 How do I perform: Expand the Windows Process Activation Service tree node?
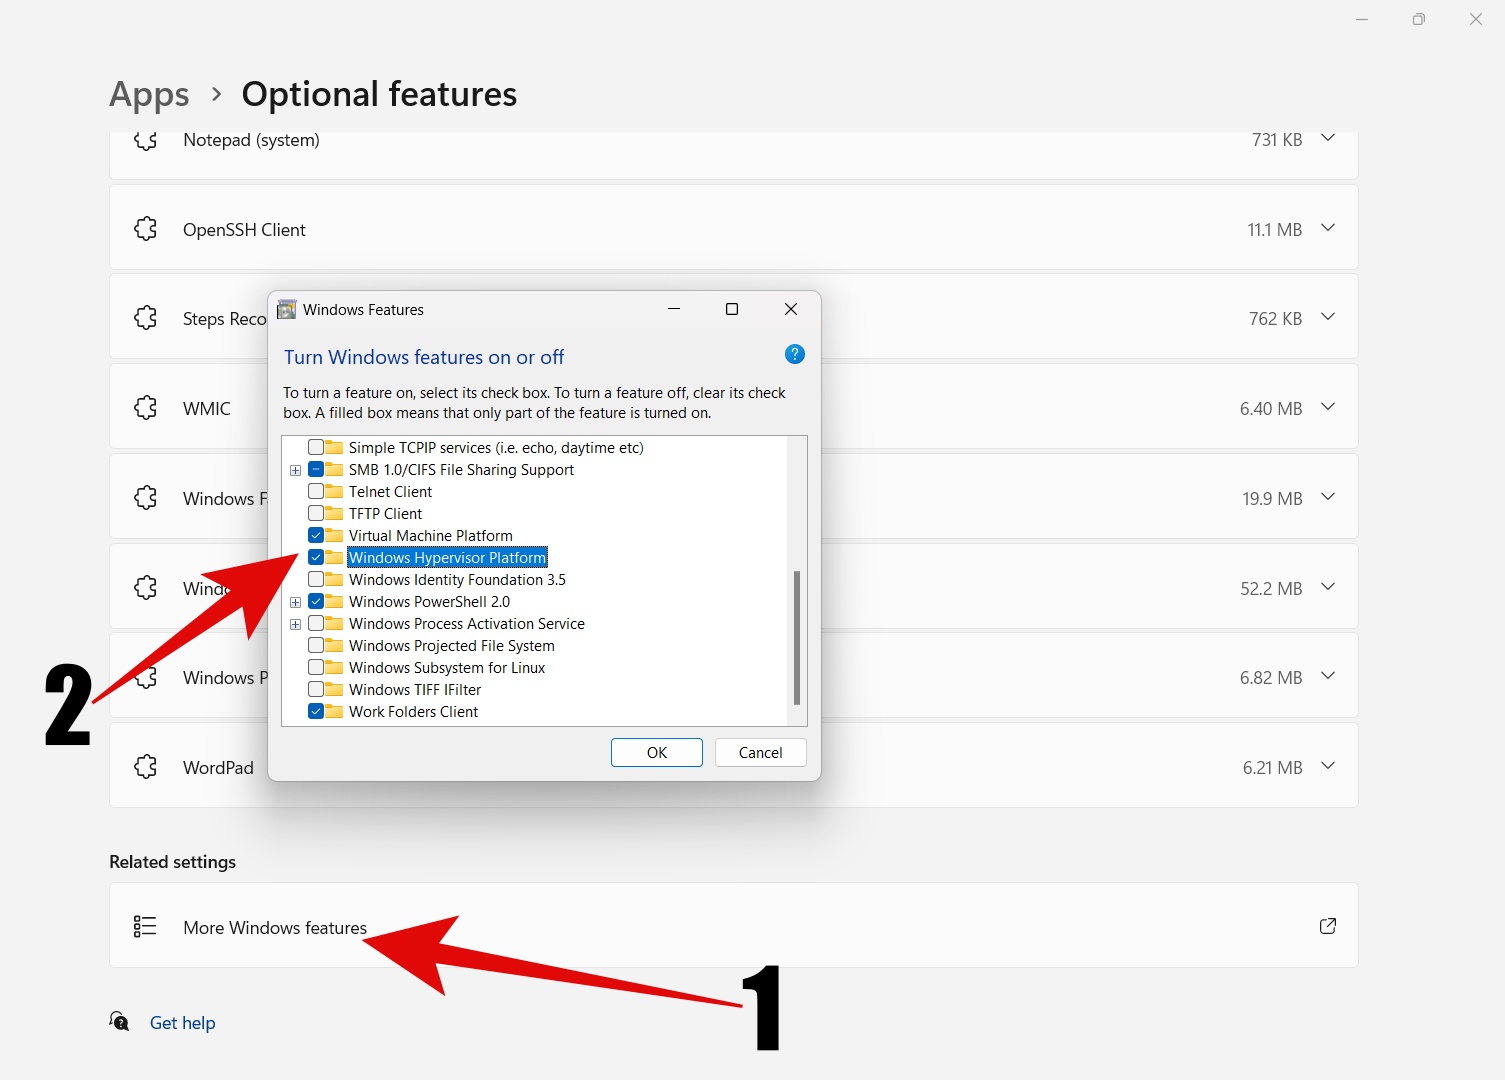click(x=295, y=624)
